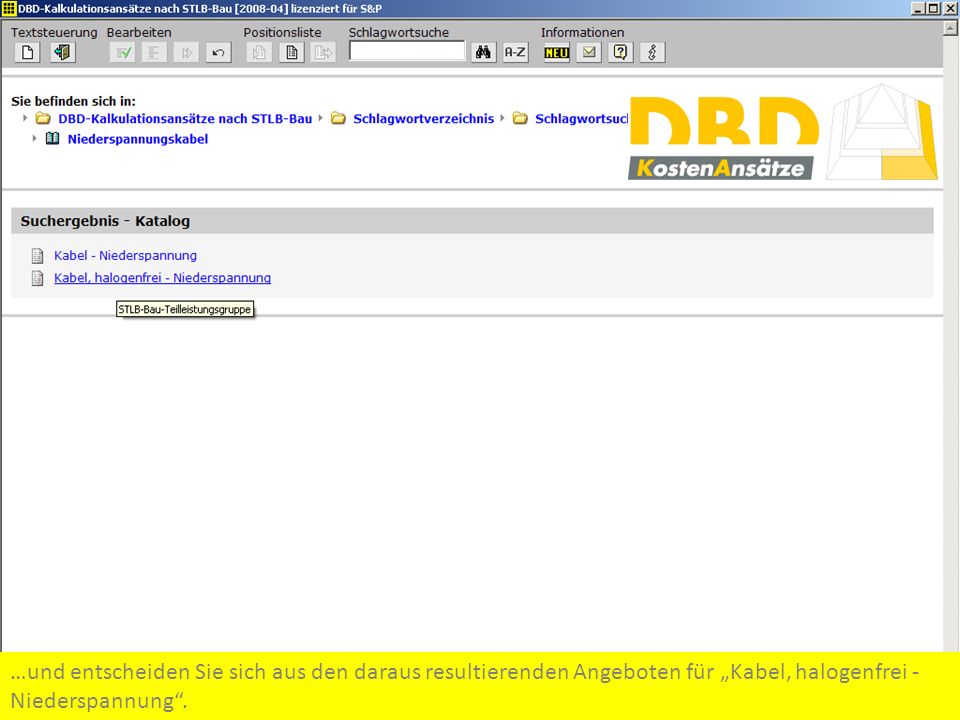The width and height of the screenshot is (960, 720).
Task: Click the envelope mail icon
Action: click(588, 53)
